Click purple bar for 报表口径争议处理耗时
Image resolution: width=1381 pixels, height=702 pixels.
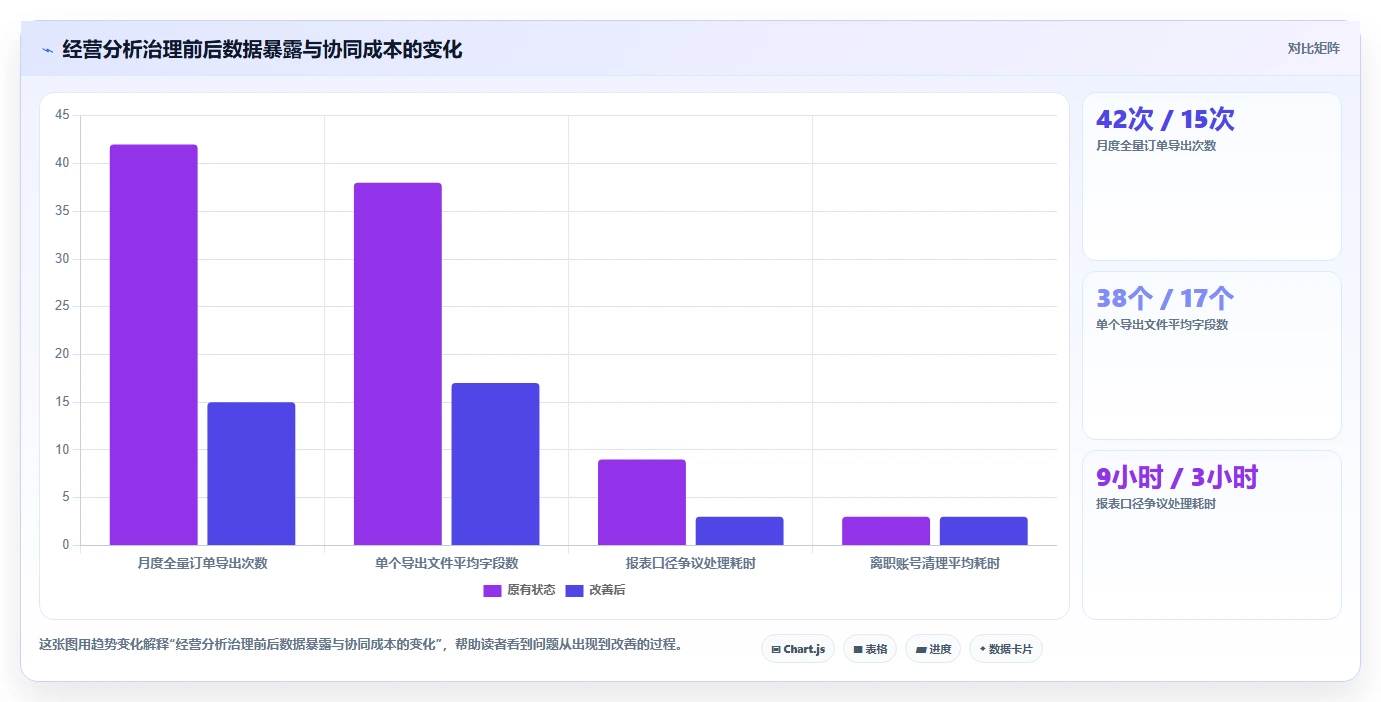(642, 502)
